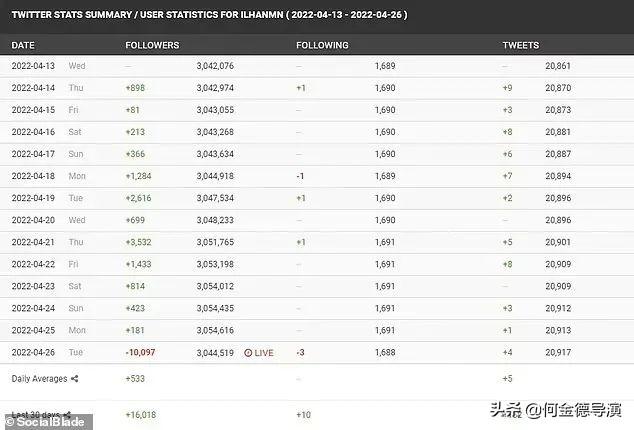This screenshot has width=634, height=430.
Task: Click follower total 3,044,918
Action: click(x=215, y=176)
